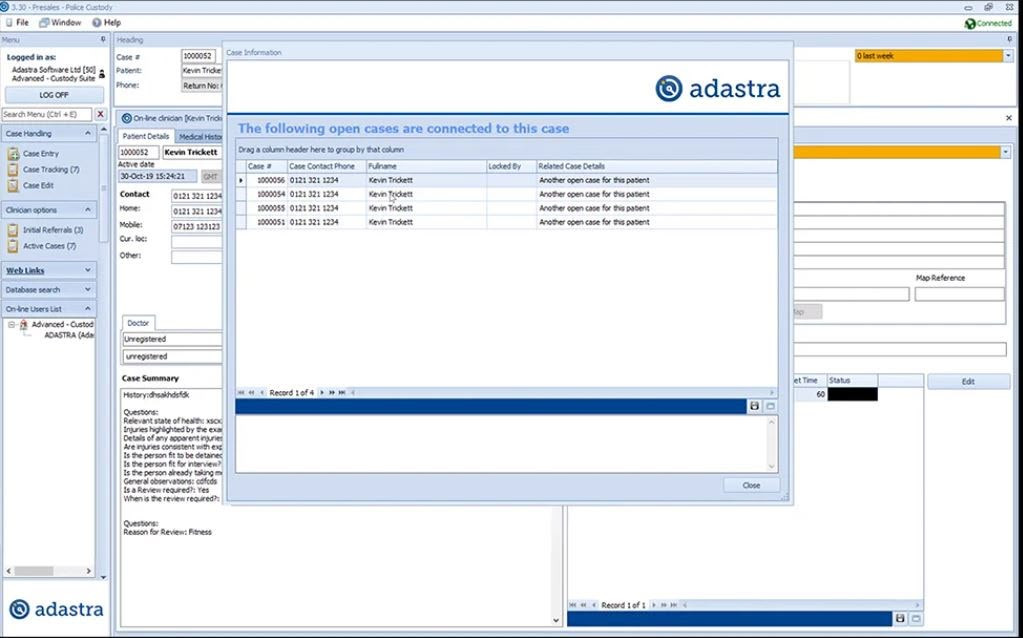Open Case Tracking (7) item
Screen dimensions: 1023x638
tap(51, 170)
